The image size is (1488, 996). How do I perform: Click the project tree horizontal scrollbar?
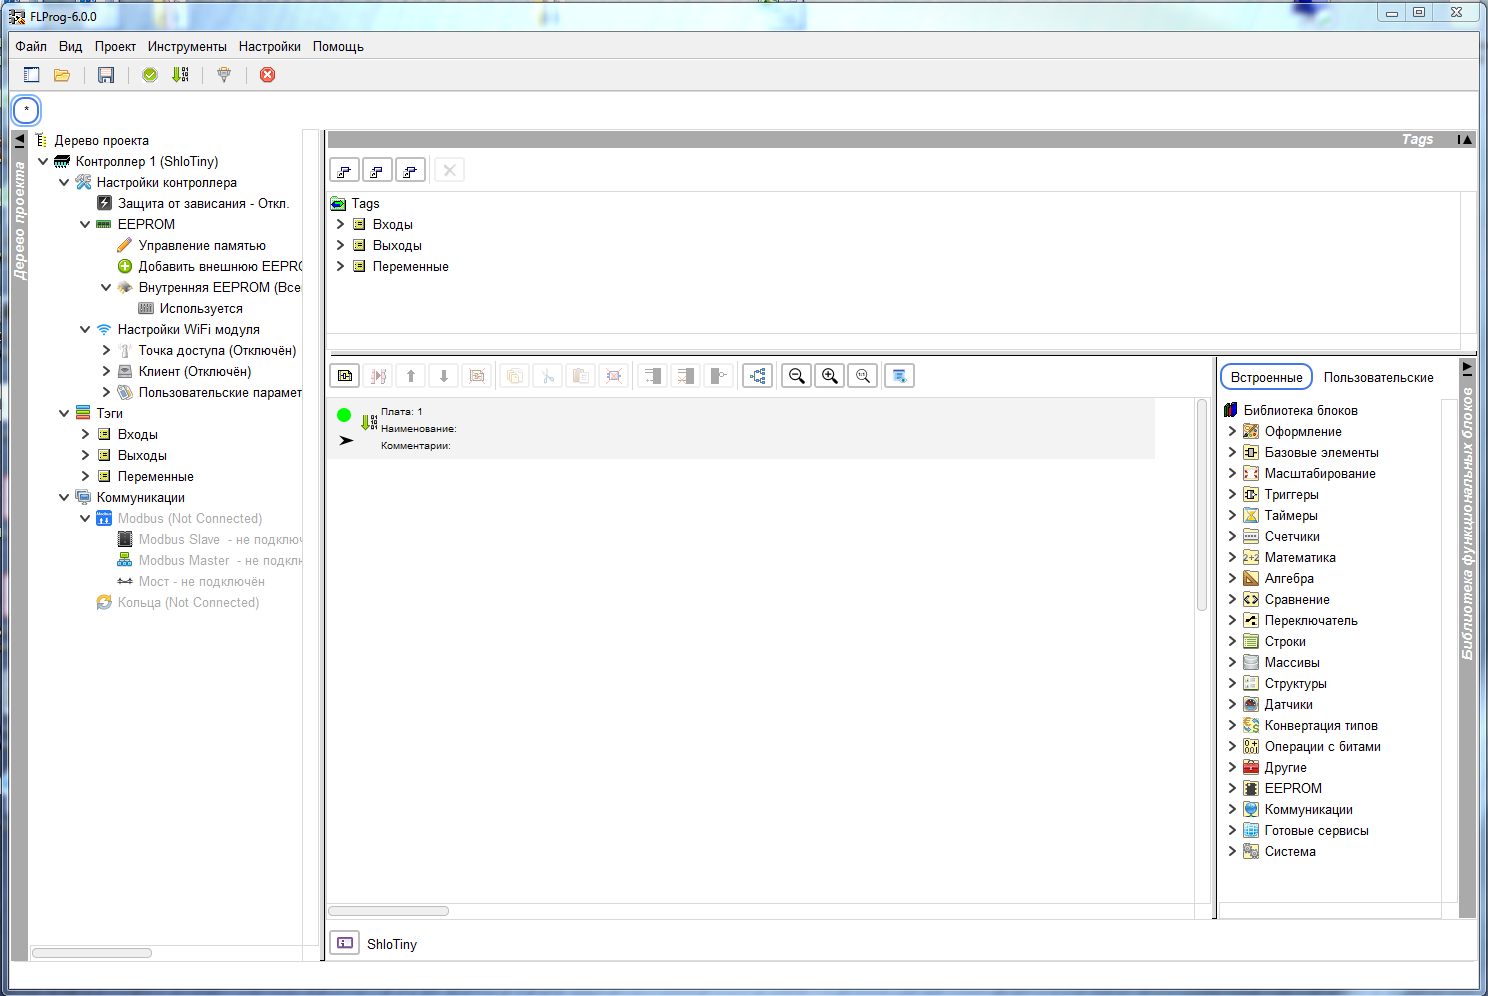click(92, 953)
